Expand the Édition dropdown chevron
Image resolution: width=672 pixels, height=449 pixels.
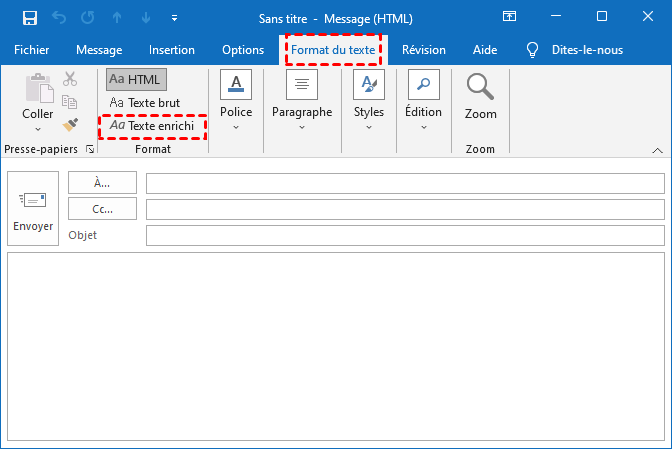(x=424, y=127)
